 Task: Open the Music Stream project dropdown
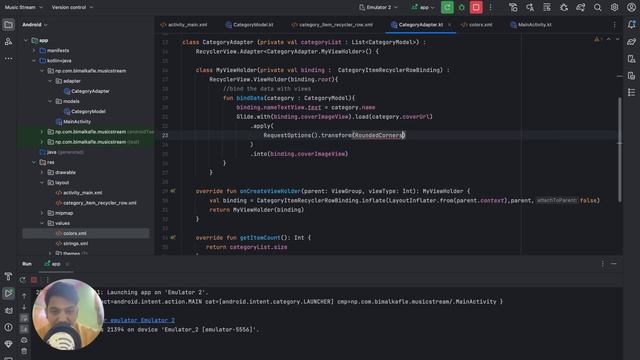click(x=23, y=7)
